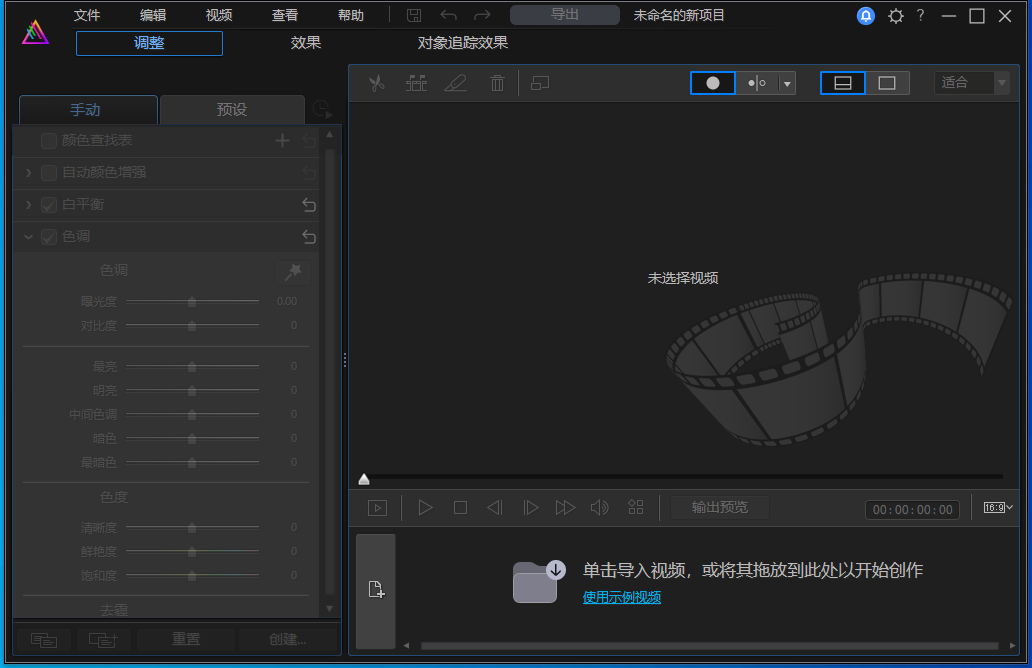The width and height of the screenshot is (1032, 668).
Task: Toggle the 白平衡 checkbox
Action: [x=49, y=205]
